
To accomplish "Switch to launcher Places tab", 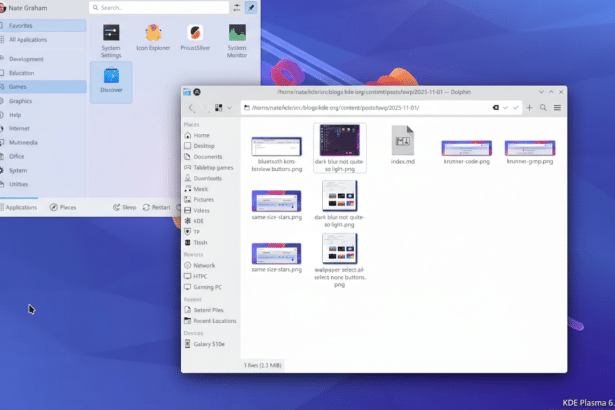I will [63, 207].
